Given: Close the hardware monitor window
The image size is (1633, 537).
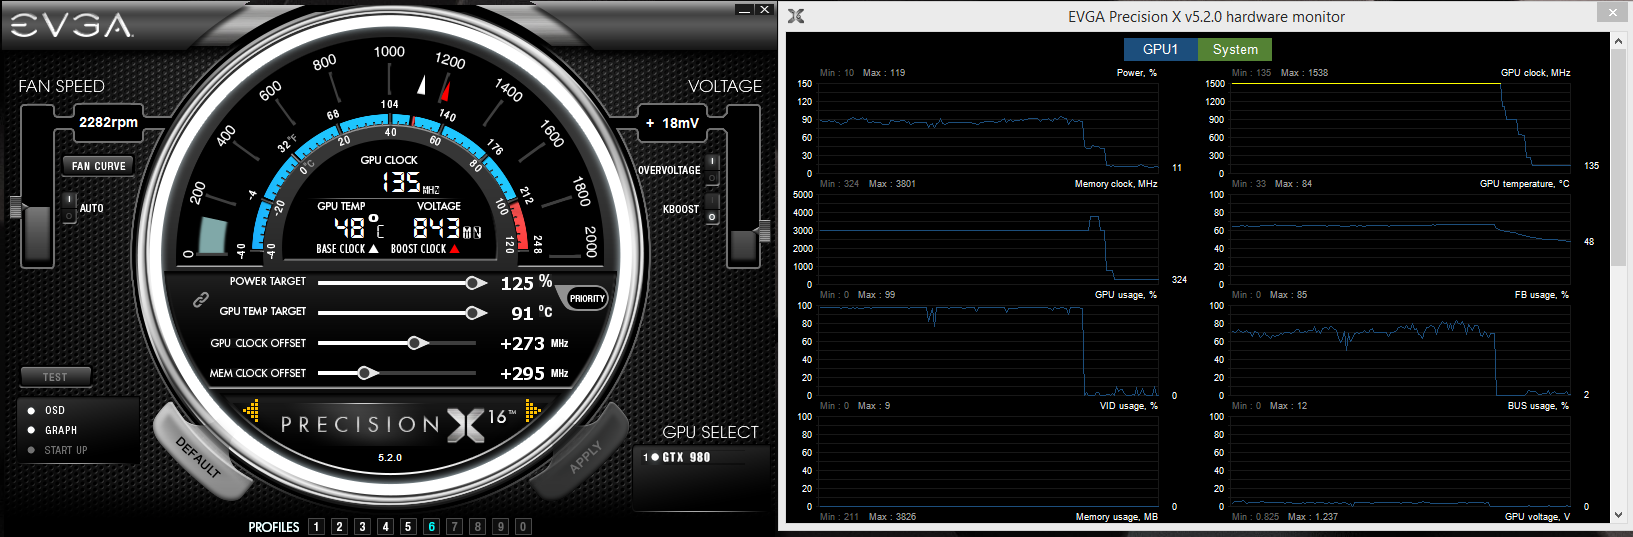Looking at the screenshot, I should (x=1612, y=12).
